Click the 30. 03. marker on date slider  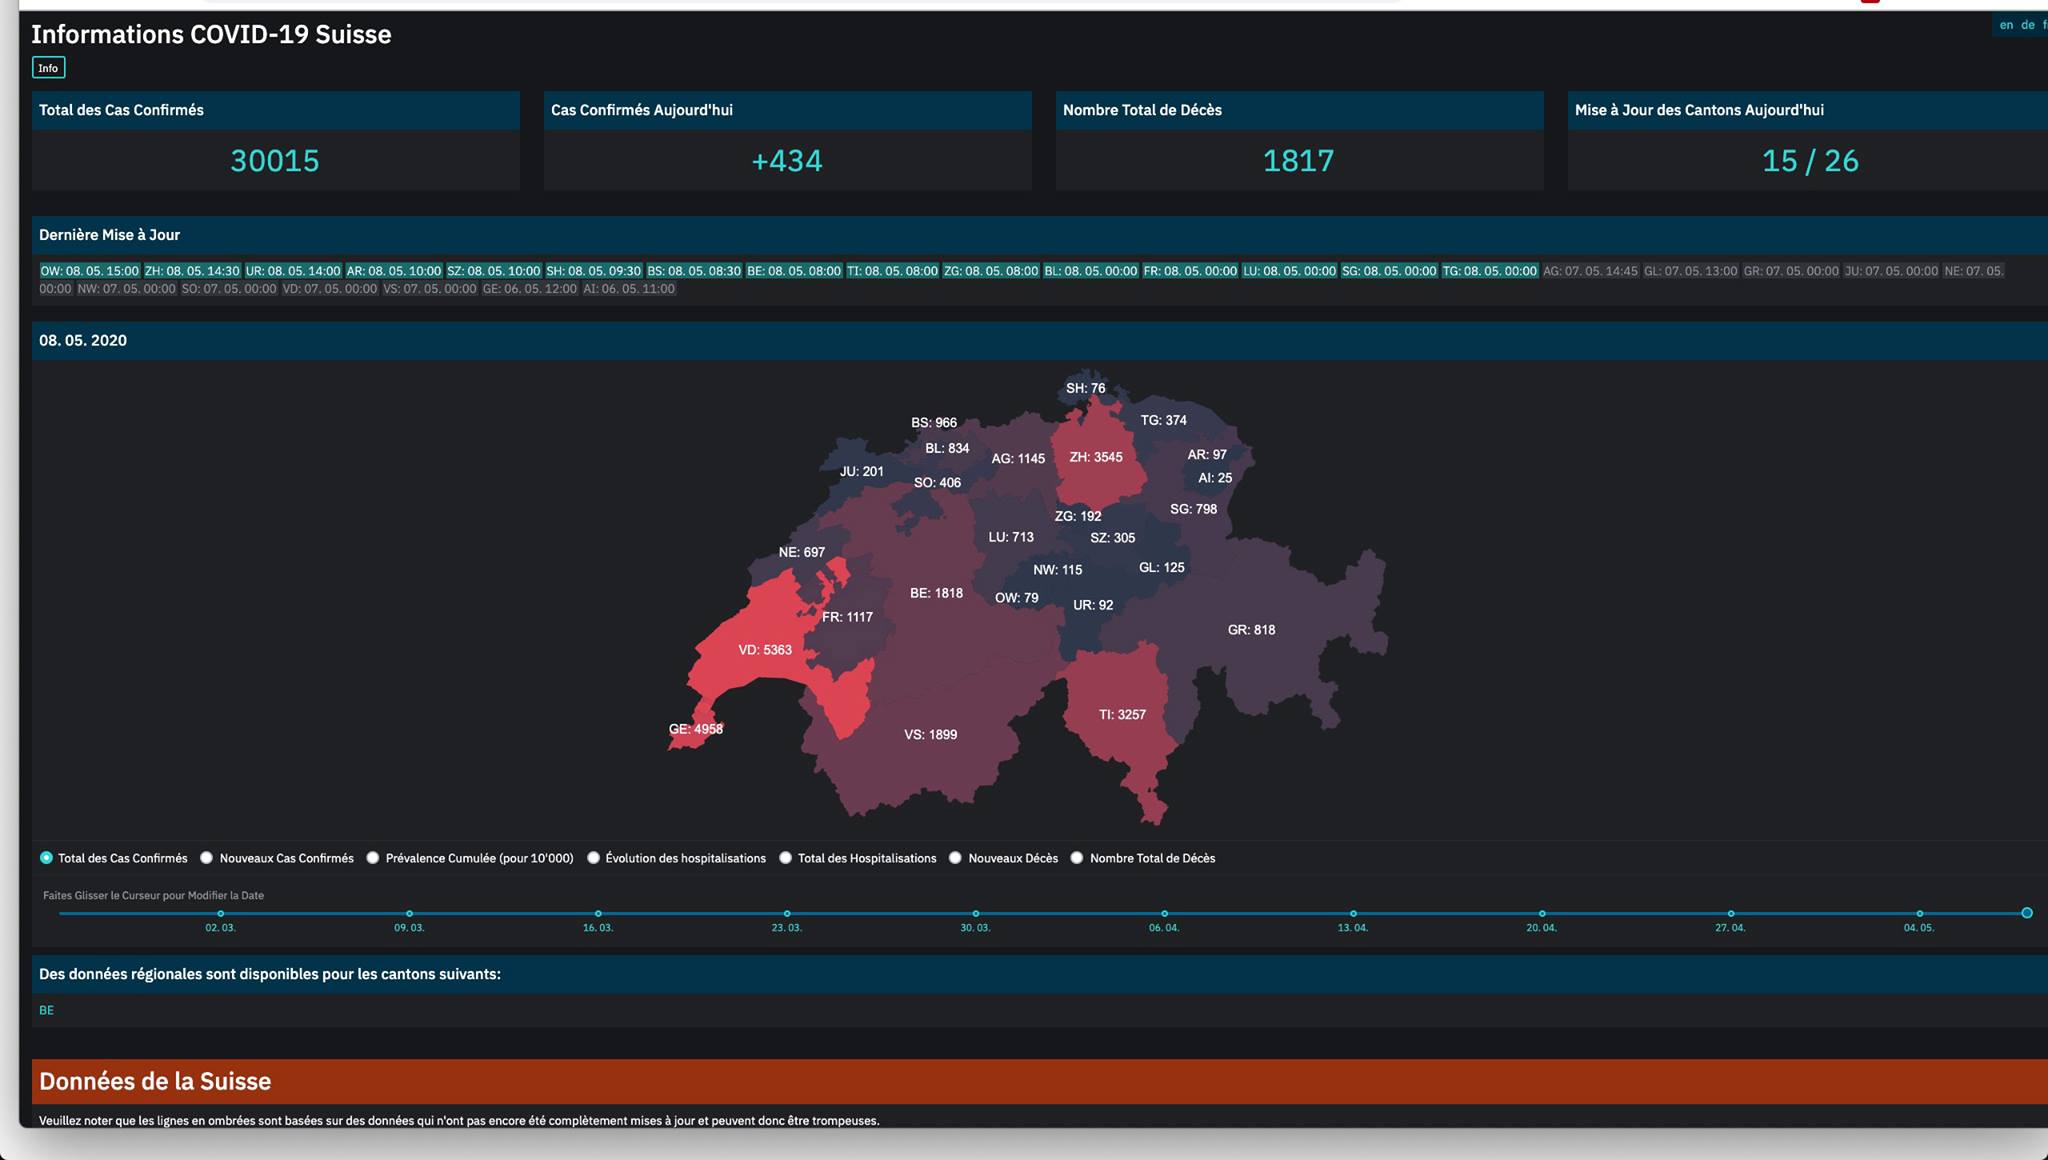(976, 913)
